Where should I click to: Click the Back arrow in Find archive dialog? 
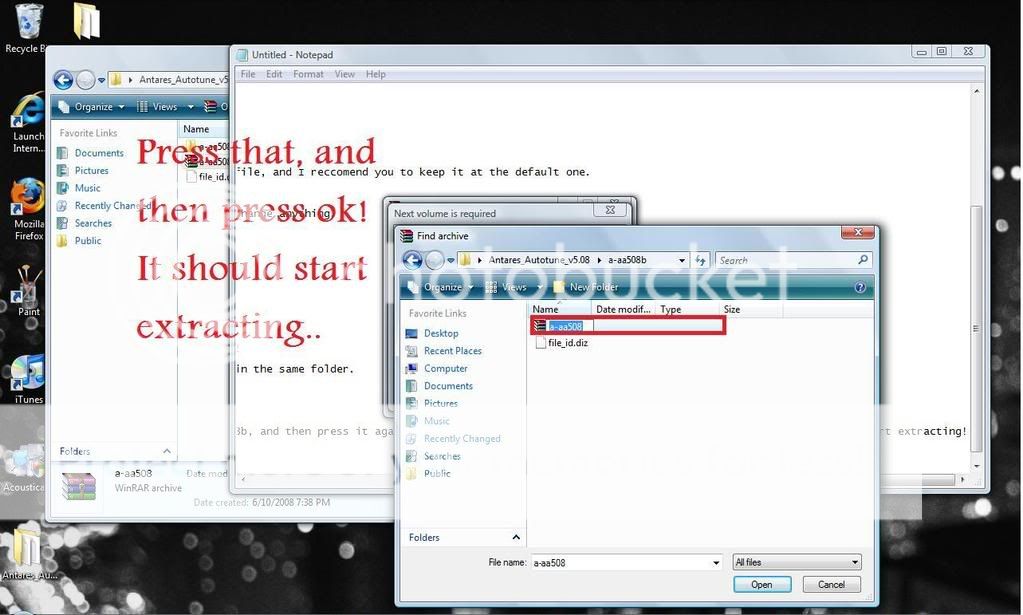coord(412,260)
